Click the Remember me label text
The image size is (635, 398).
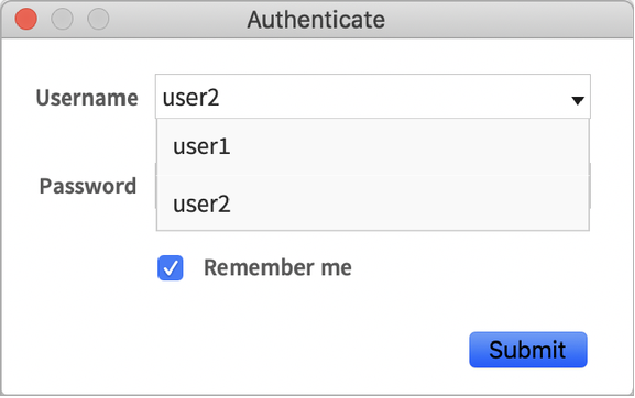tap(277, 268)
